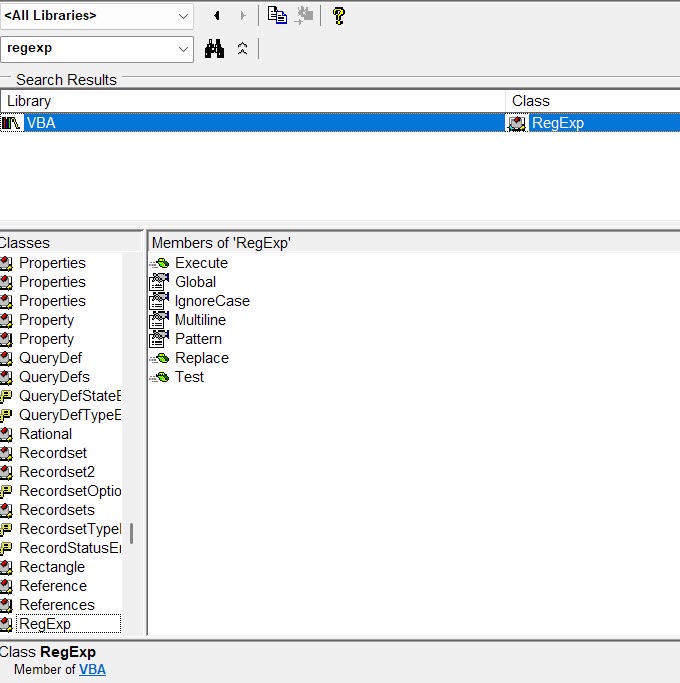The width and height of the screenshot is (680, 683).
Task: Select the IgnoreCase property member
Action: [x=212, y=301]
